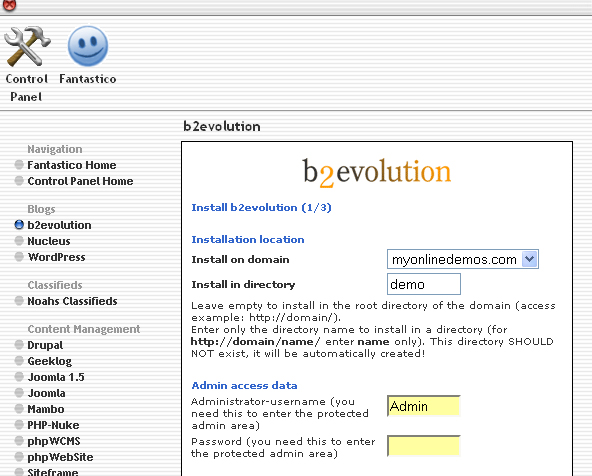Choose phpWCMS installer link
Image resolution: width=592 pixels, height=476 pixels.
(54, 441)
